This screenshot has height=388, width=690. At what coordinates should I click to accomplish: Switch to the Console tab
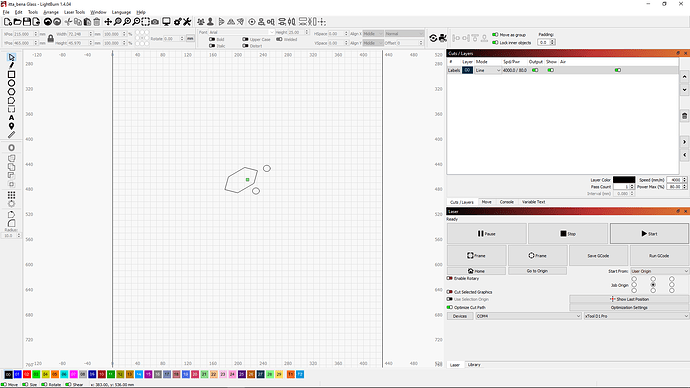click(x=506, y=202)
